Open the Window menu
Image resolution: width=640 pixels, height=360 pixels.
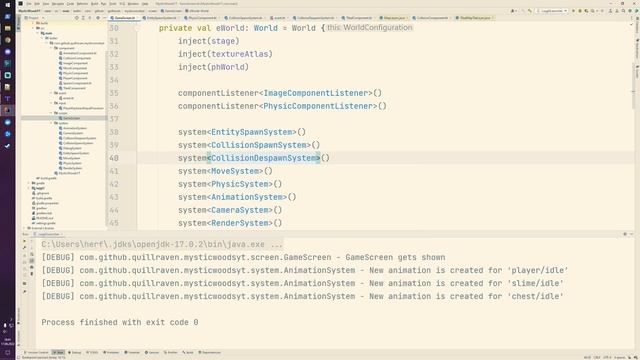coord(133,4)
